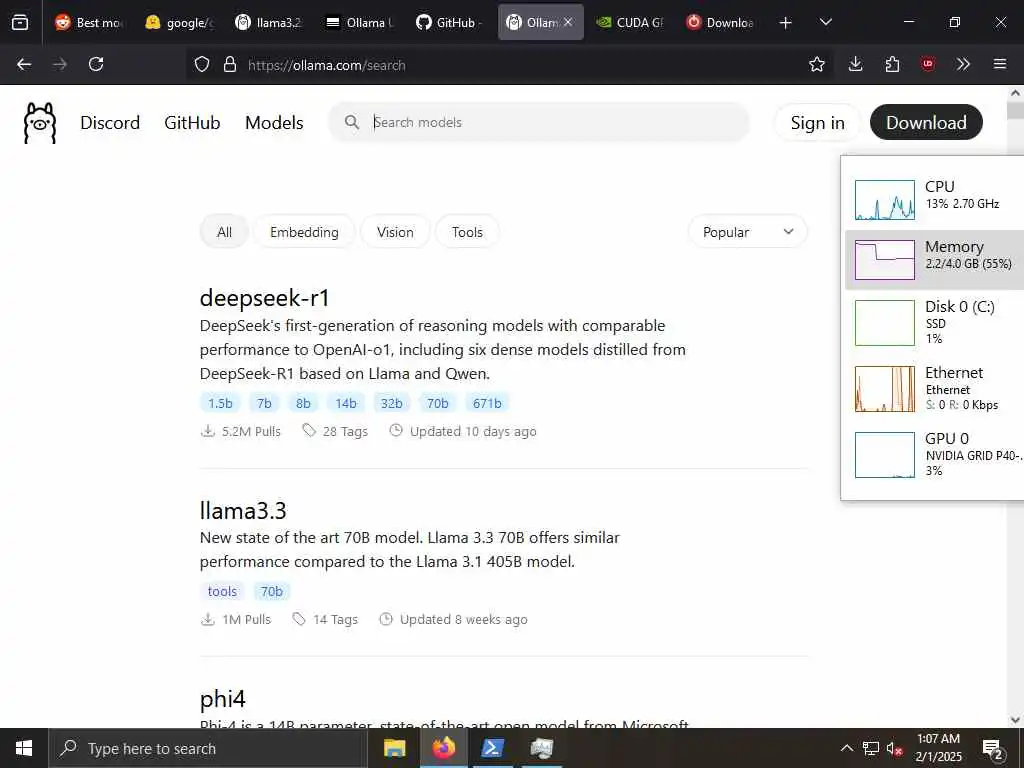
Task: Open the extensions puzzle icon
Action: point(892,64)
